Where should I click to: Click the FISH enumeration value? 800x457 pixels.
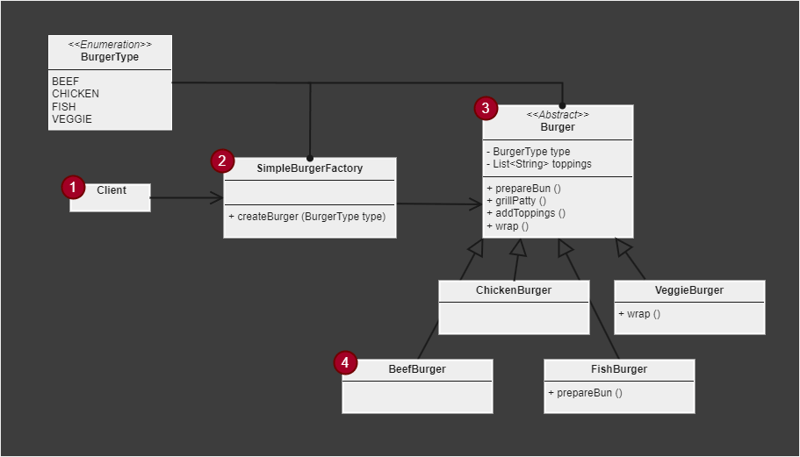[64, 106]
